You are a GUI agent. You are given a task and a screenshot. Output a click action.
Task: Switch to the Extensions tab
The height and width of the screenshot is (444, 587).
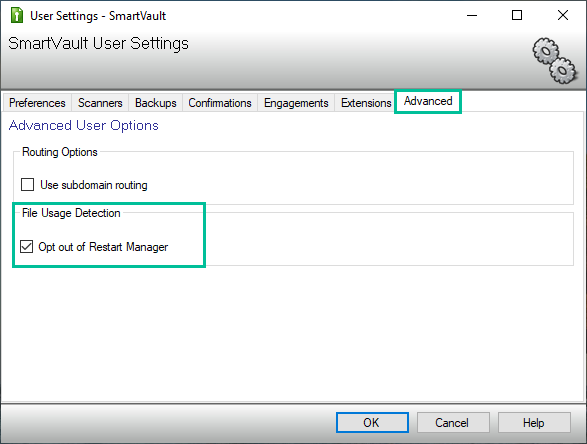pos(366,103)
